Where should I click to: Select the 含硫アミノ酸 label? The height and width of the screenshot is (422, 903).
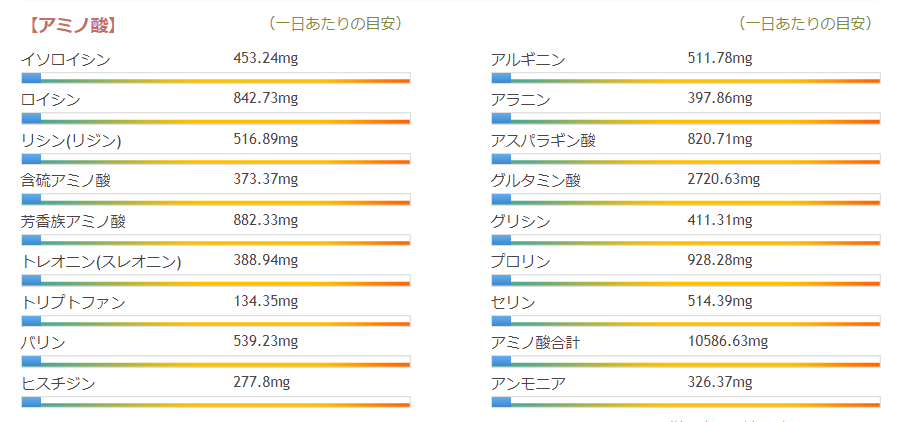click(66, 181)
